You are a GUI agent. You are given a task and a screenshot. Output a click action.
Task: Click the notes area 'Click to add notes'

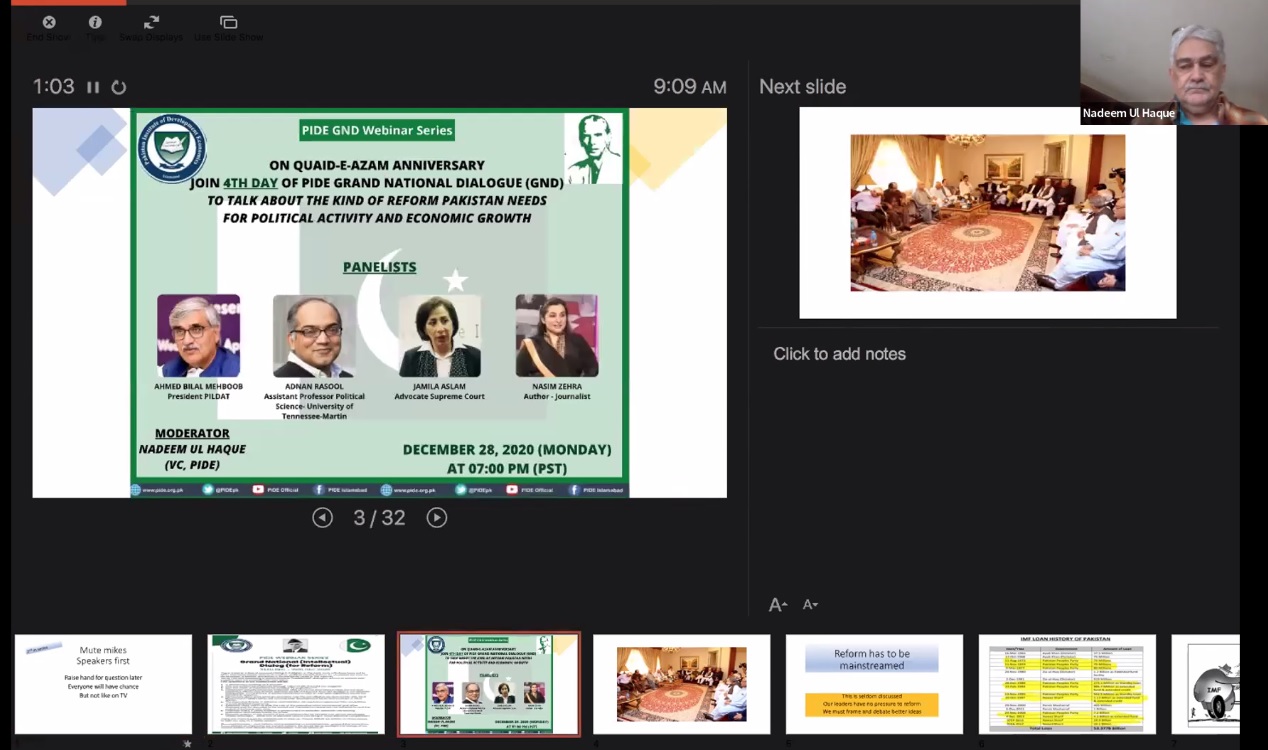click(839, 354)
